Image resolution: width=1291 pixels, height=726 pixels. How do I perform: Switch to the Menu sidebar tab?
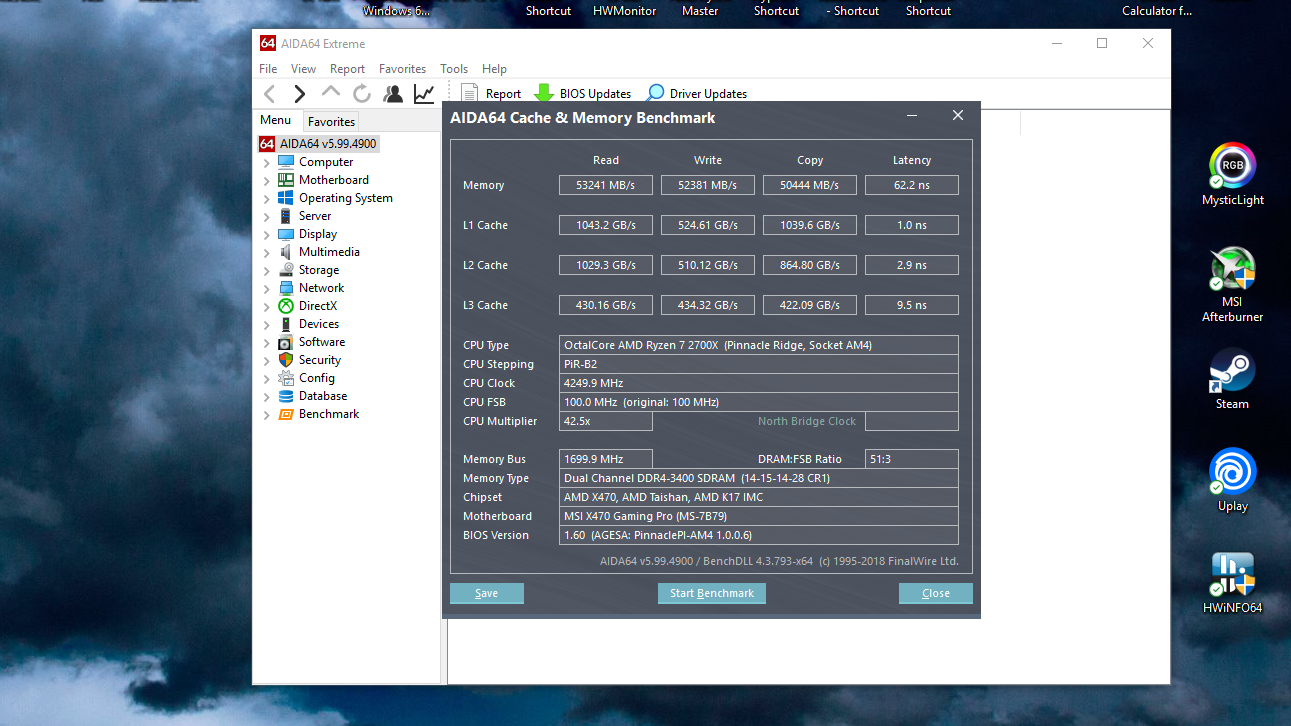[276, 120]
